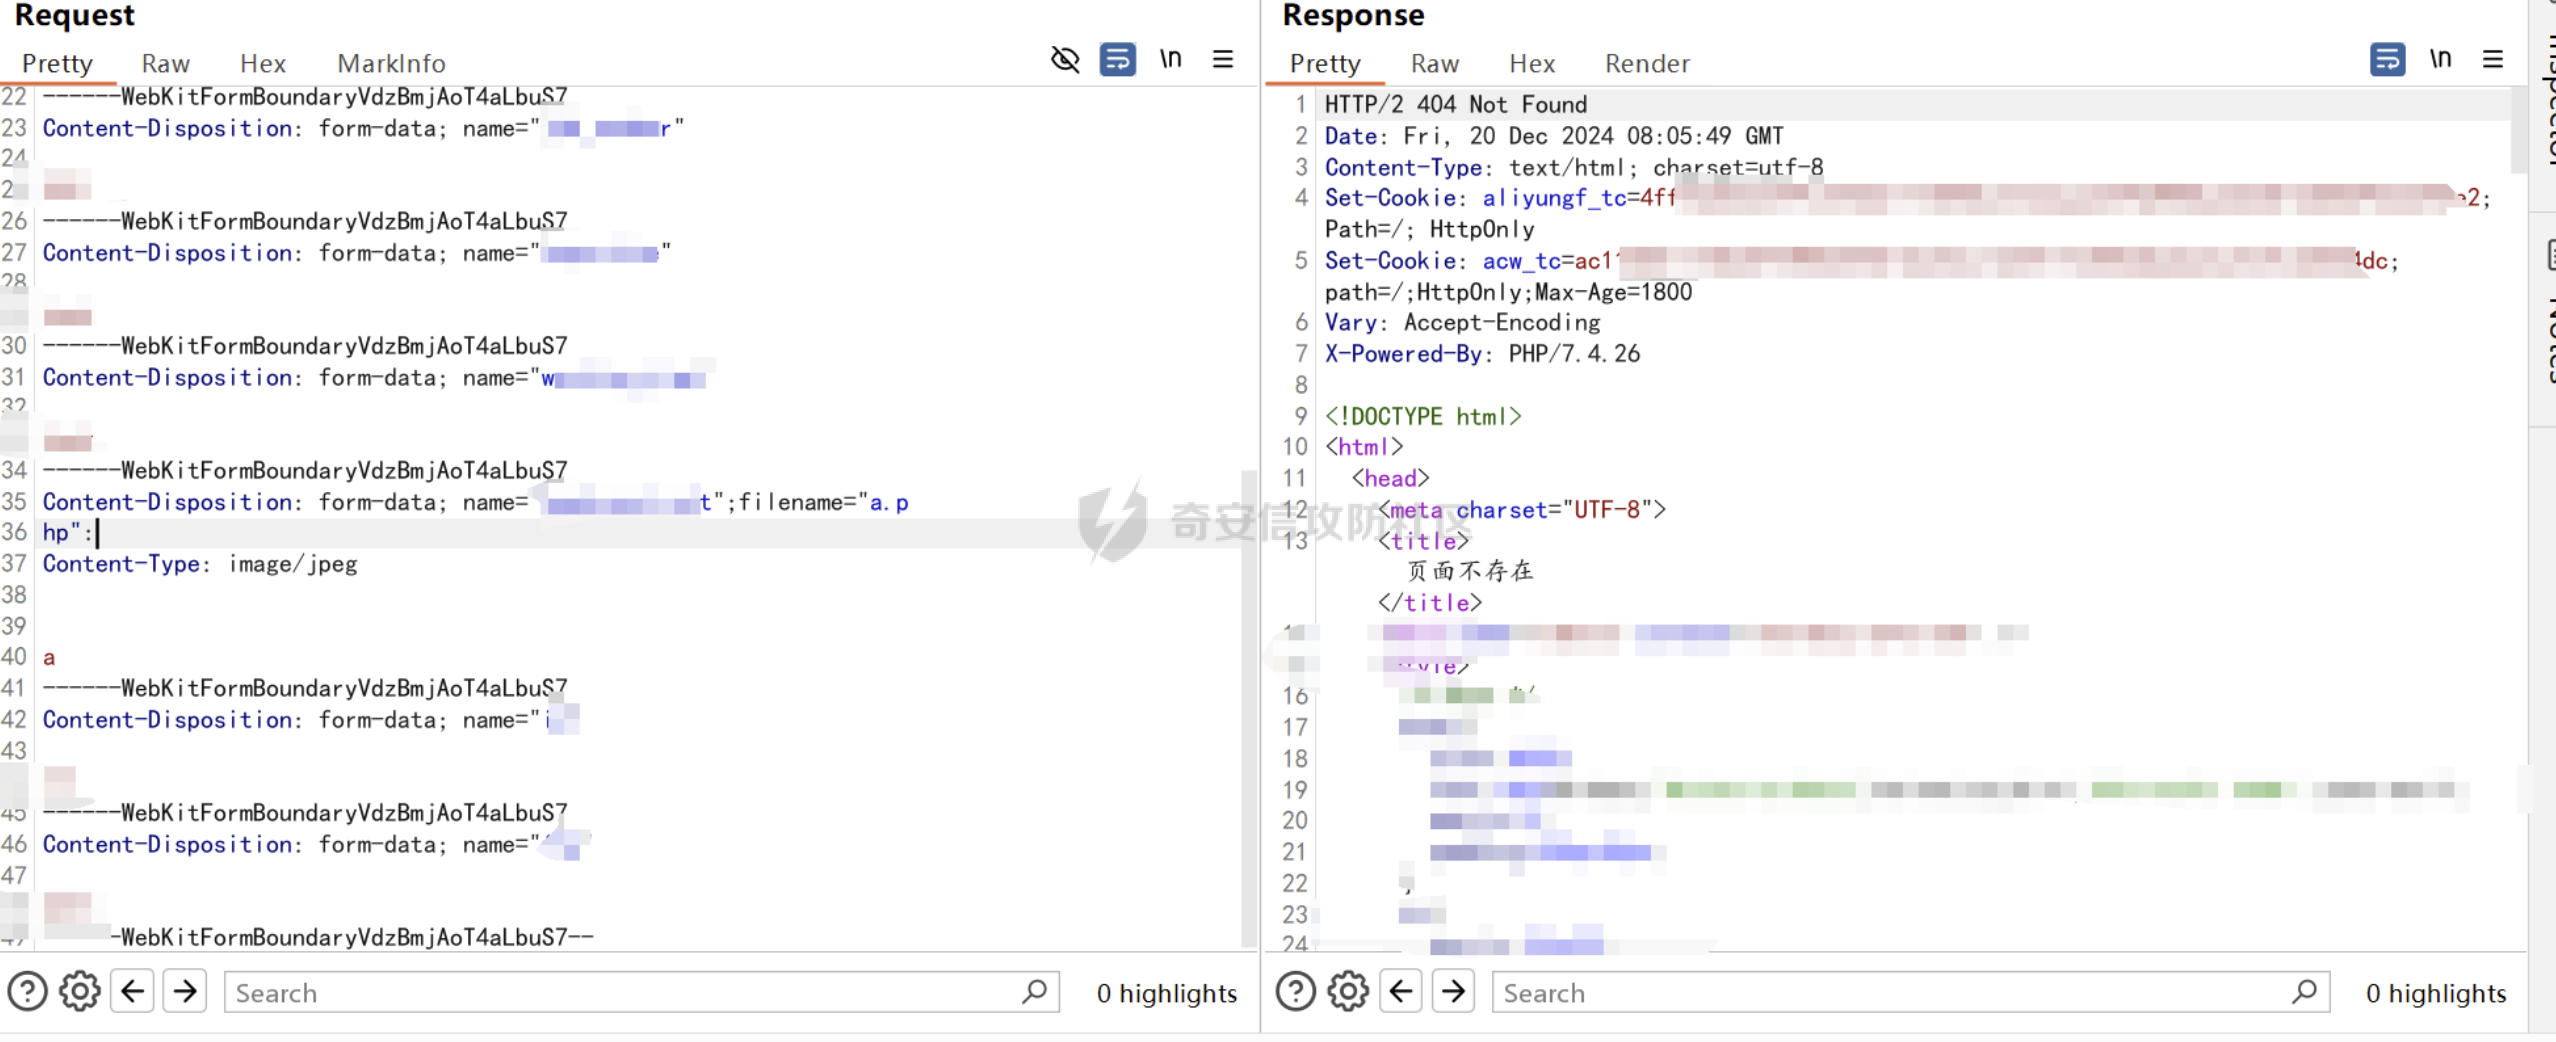The width and height of the screenshot is (2556, 1042).
Task: Open Response panel hamburger options menu
Action: (x=2492, y=60)
